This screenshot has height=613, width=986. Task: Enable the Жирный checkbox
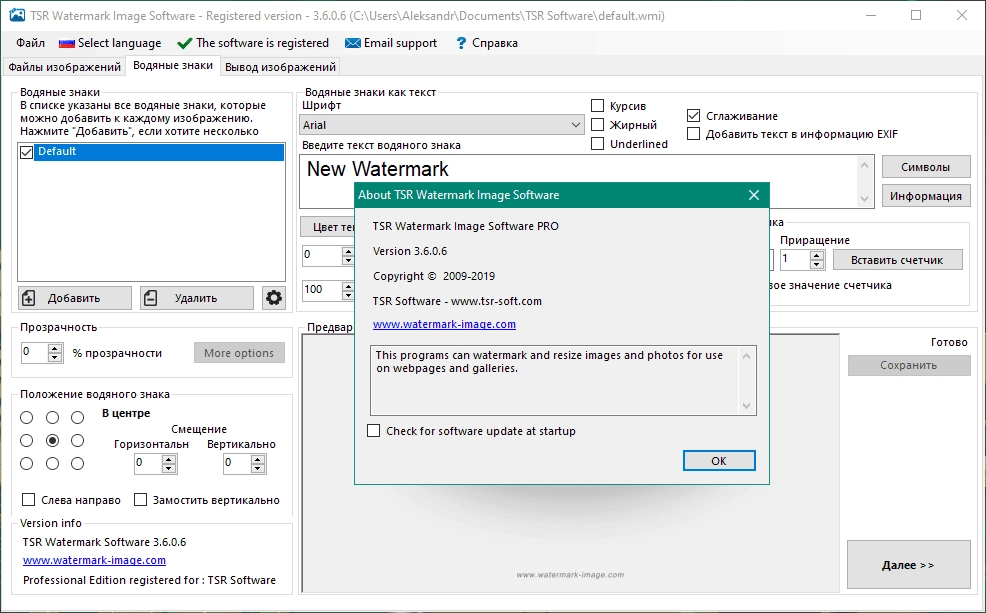[x=597, y=124]
